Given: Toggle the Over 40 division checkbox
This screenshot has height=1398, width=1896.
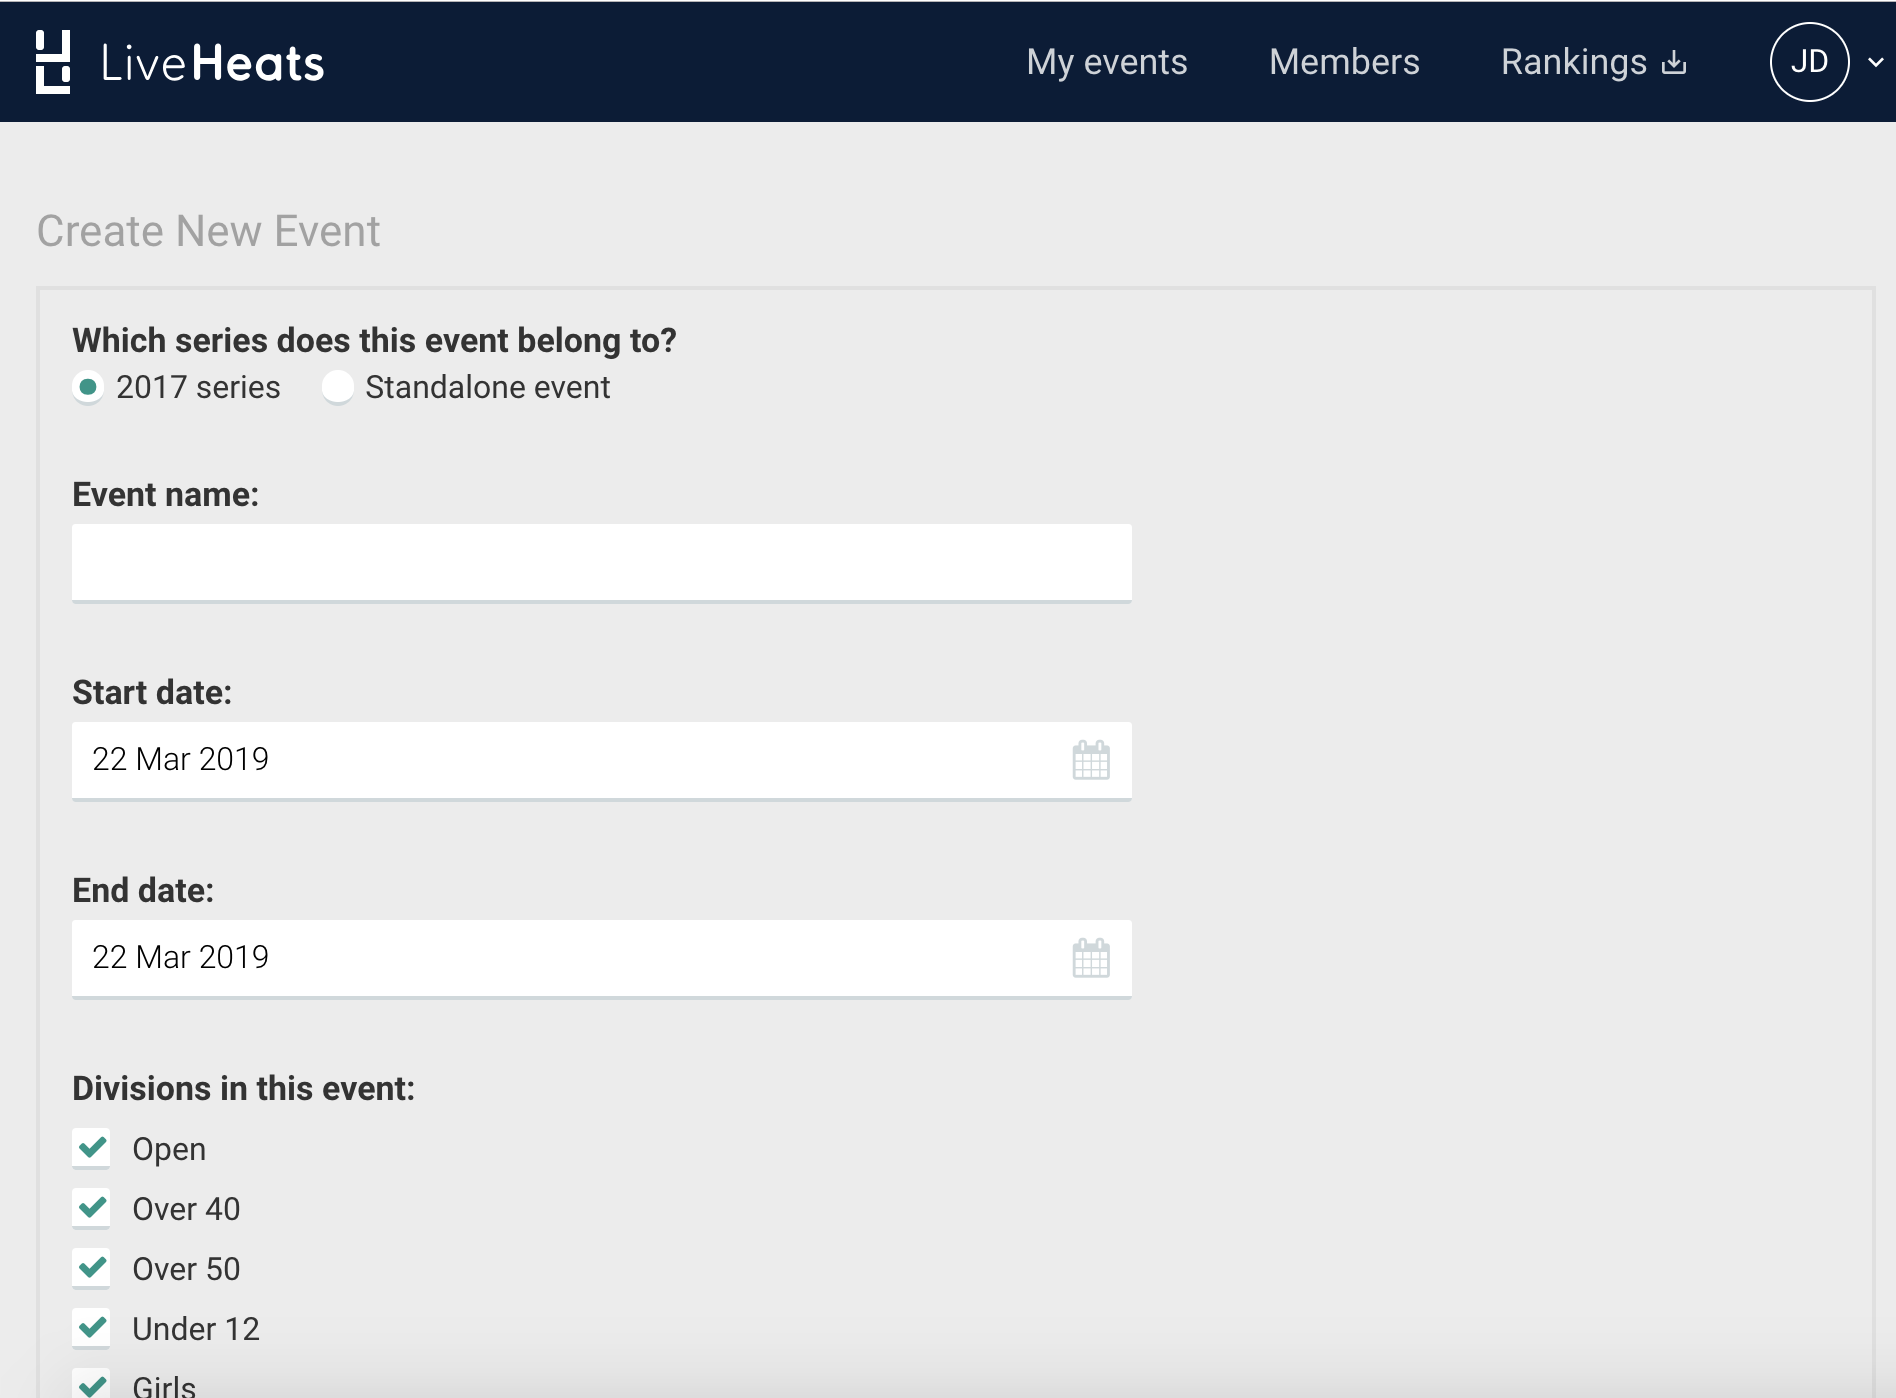Looking at the screenshot, I should 91,1208.
